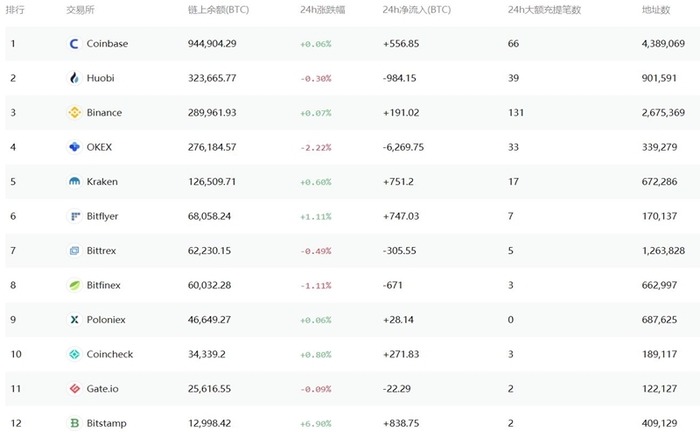Open the Gate.io exchange name

(x=103, y=388)
